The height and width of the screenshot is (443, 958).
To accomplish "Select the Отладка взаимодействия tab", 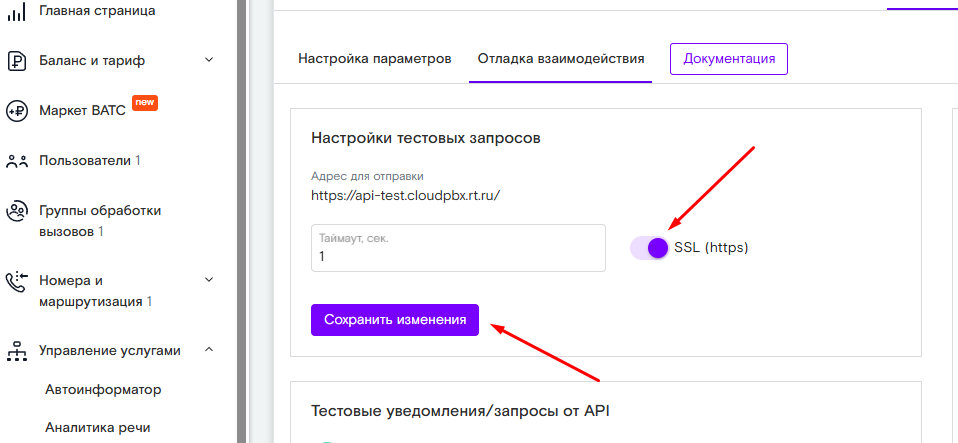I will click(560, 58).
